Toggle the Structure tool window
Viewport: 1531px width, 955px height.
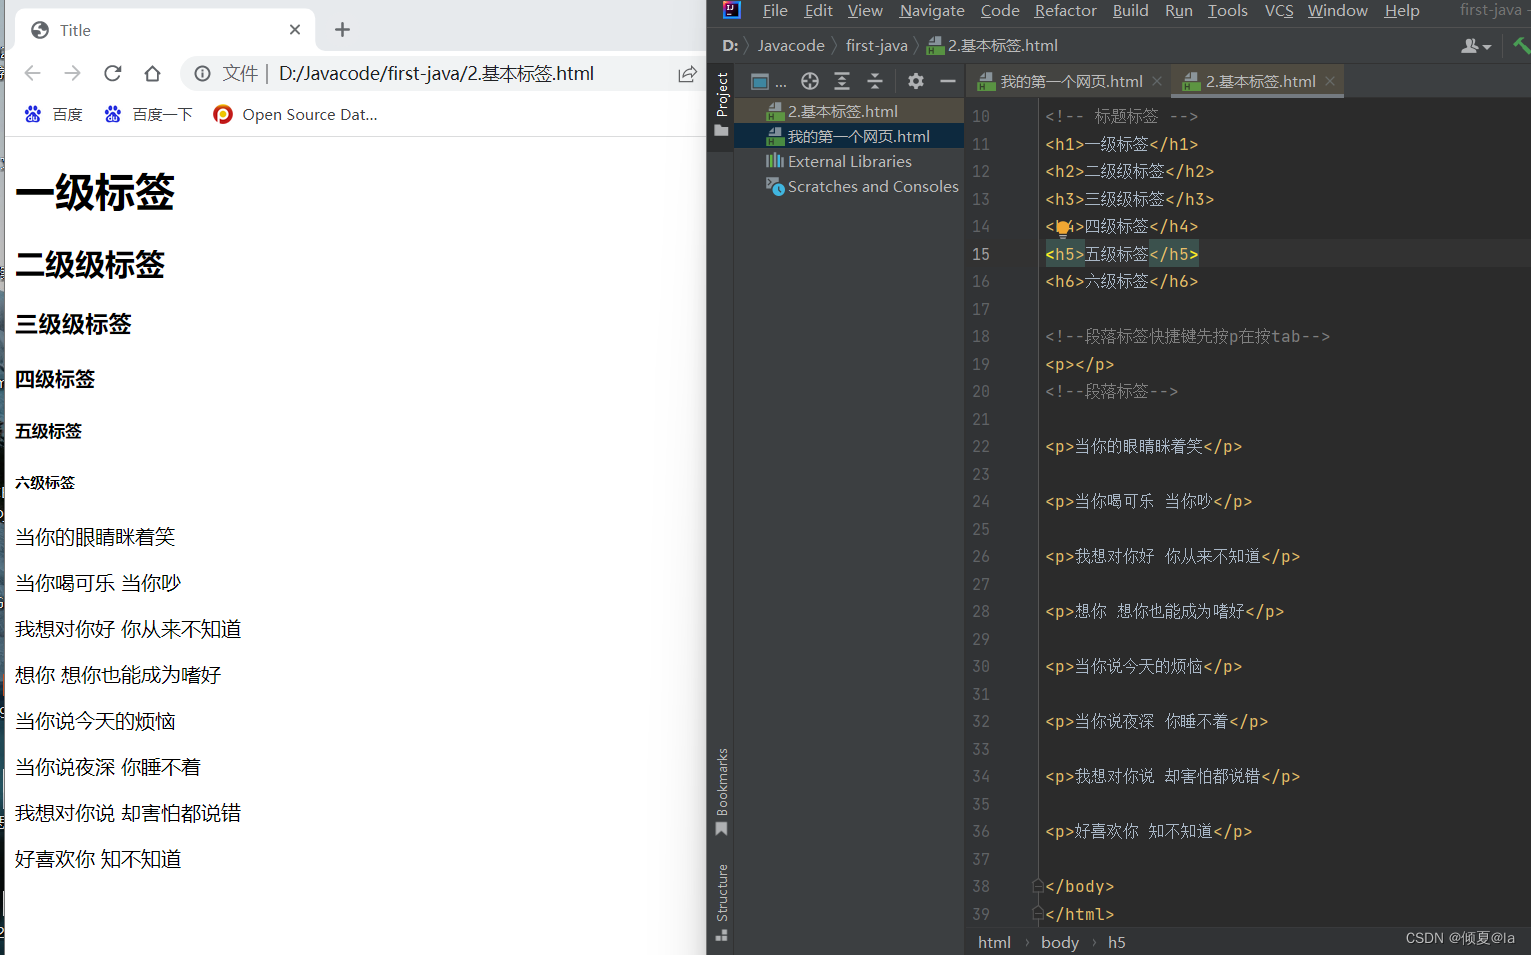tap(721, 901)
